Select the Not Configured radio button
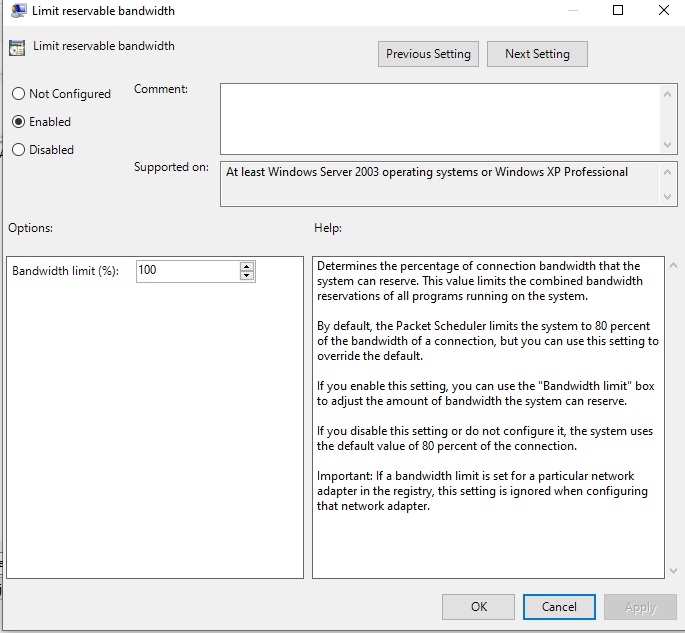The height and width of the screenshot is (633, 685). [x=18, y=94]
